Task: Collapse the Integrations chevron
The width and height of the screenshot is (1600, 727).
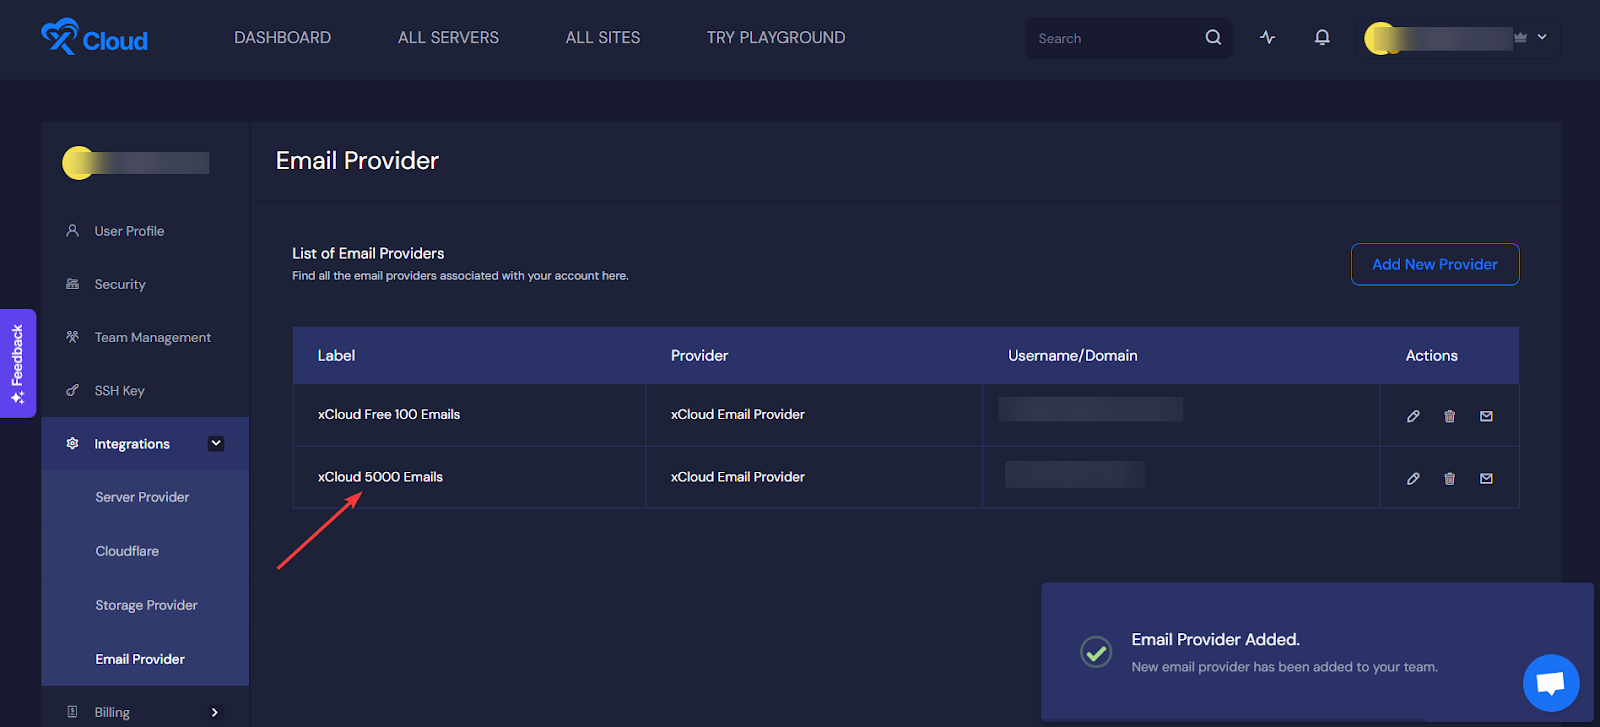Action: pos(216,443)
